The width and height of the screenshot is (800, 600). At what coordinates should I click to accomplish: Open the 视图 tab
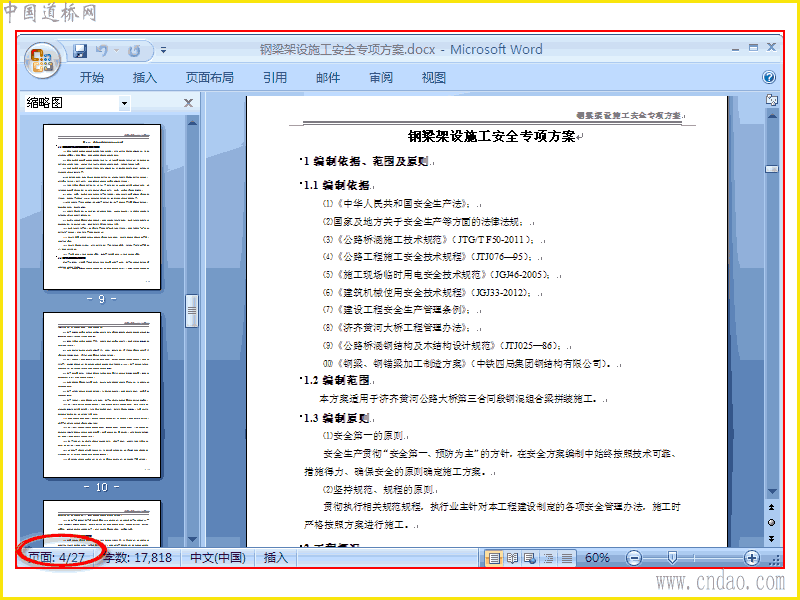[434, 78]
